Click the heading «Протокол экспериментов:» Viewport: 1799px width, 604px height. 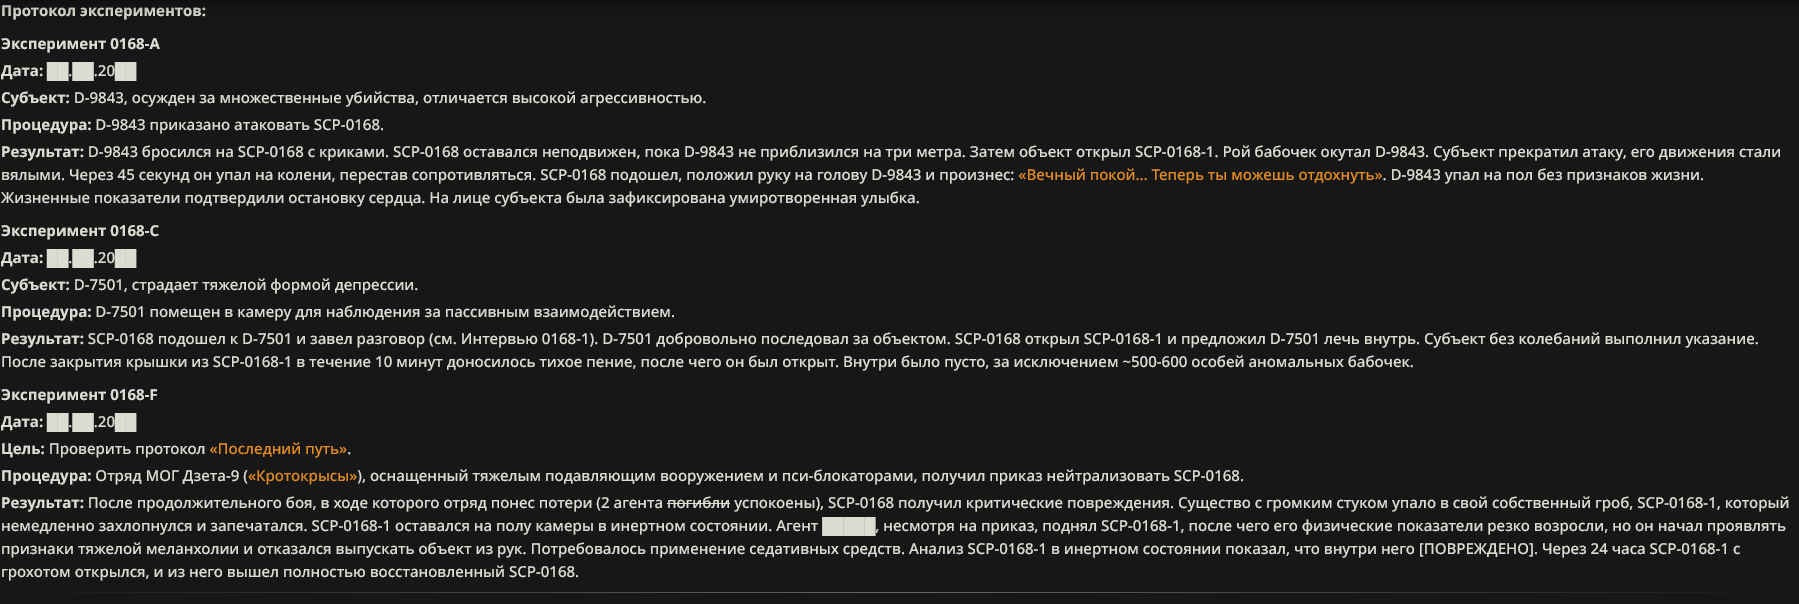(103, 11)
